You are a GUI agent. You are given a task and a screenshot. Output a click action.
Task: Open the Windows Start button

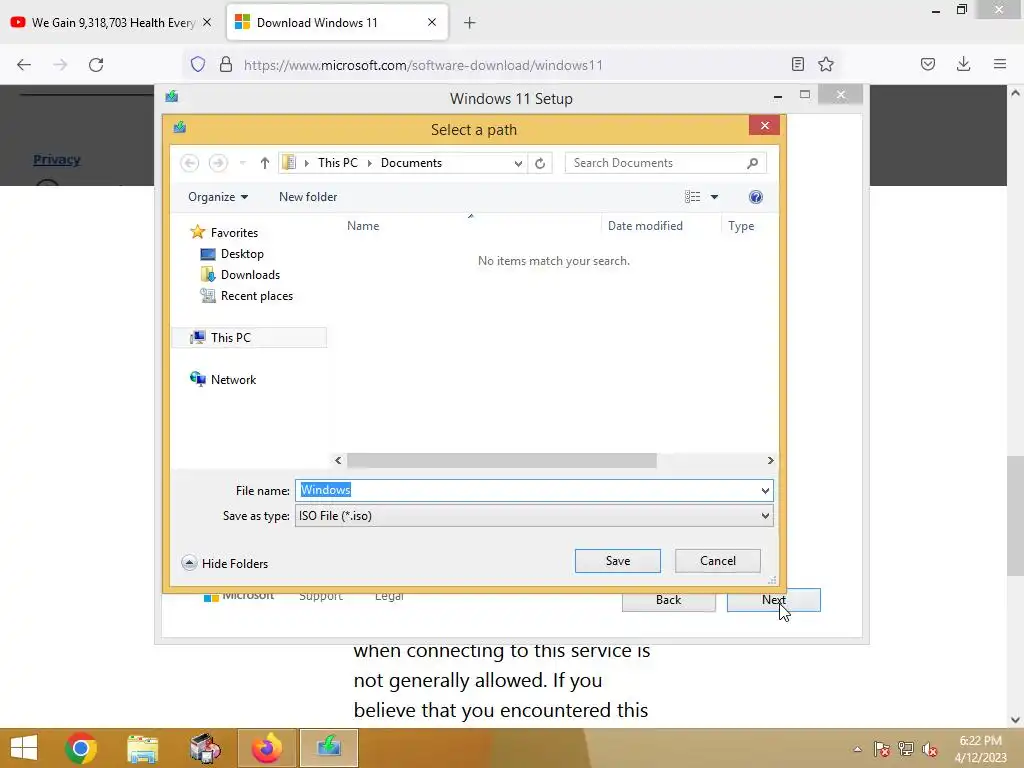(24, 748)
